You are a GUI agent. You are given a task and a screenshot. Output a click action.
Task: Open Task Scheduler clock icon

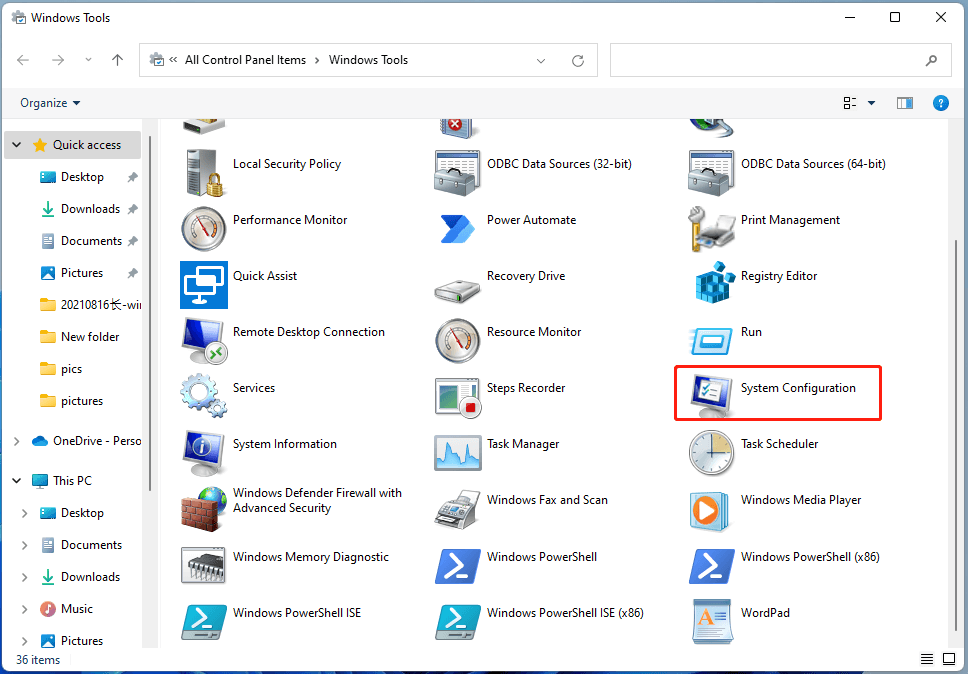point(711,453)
